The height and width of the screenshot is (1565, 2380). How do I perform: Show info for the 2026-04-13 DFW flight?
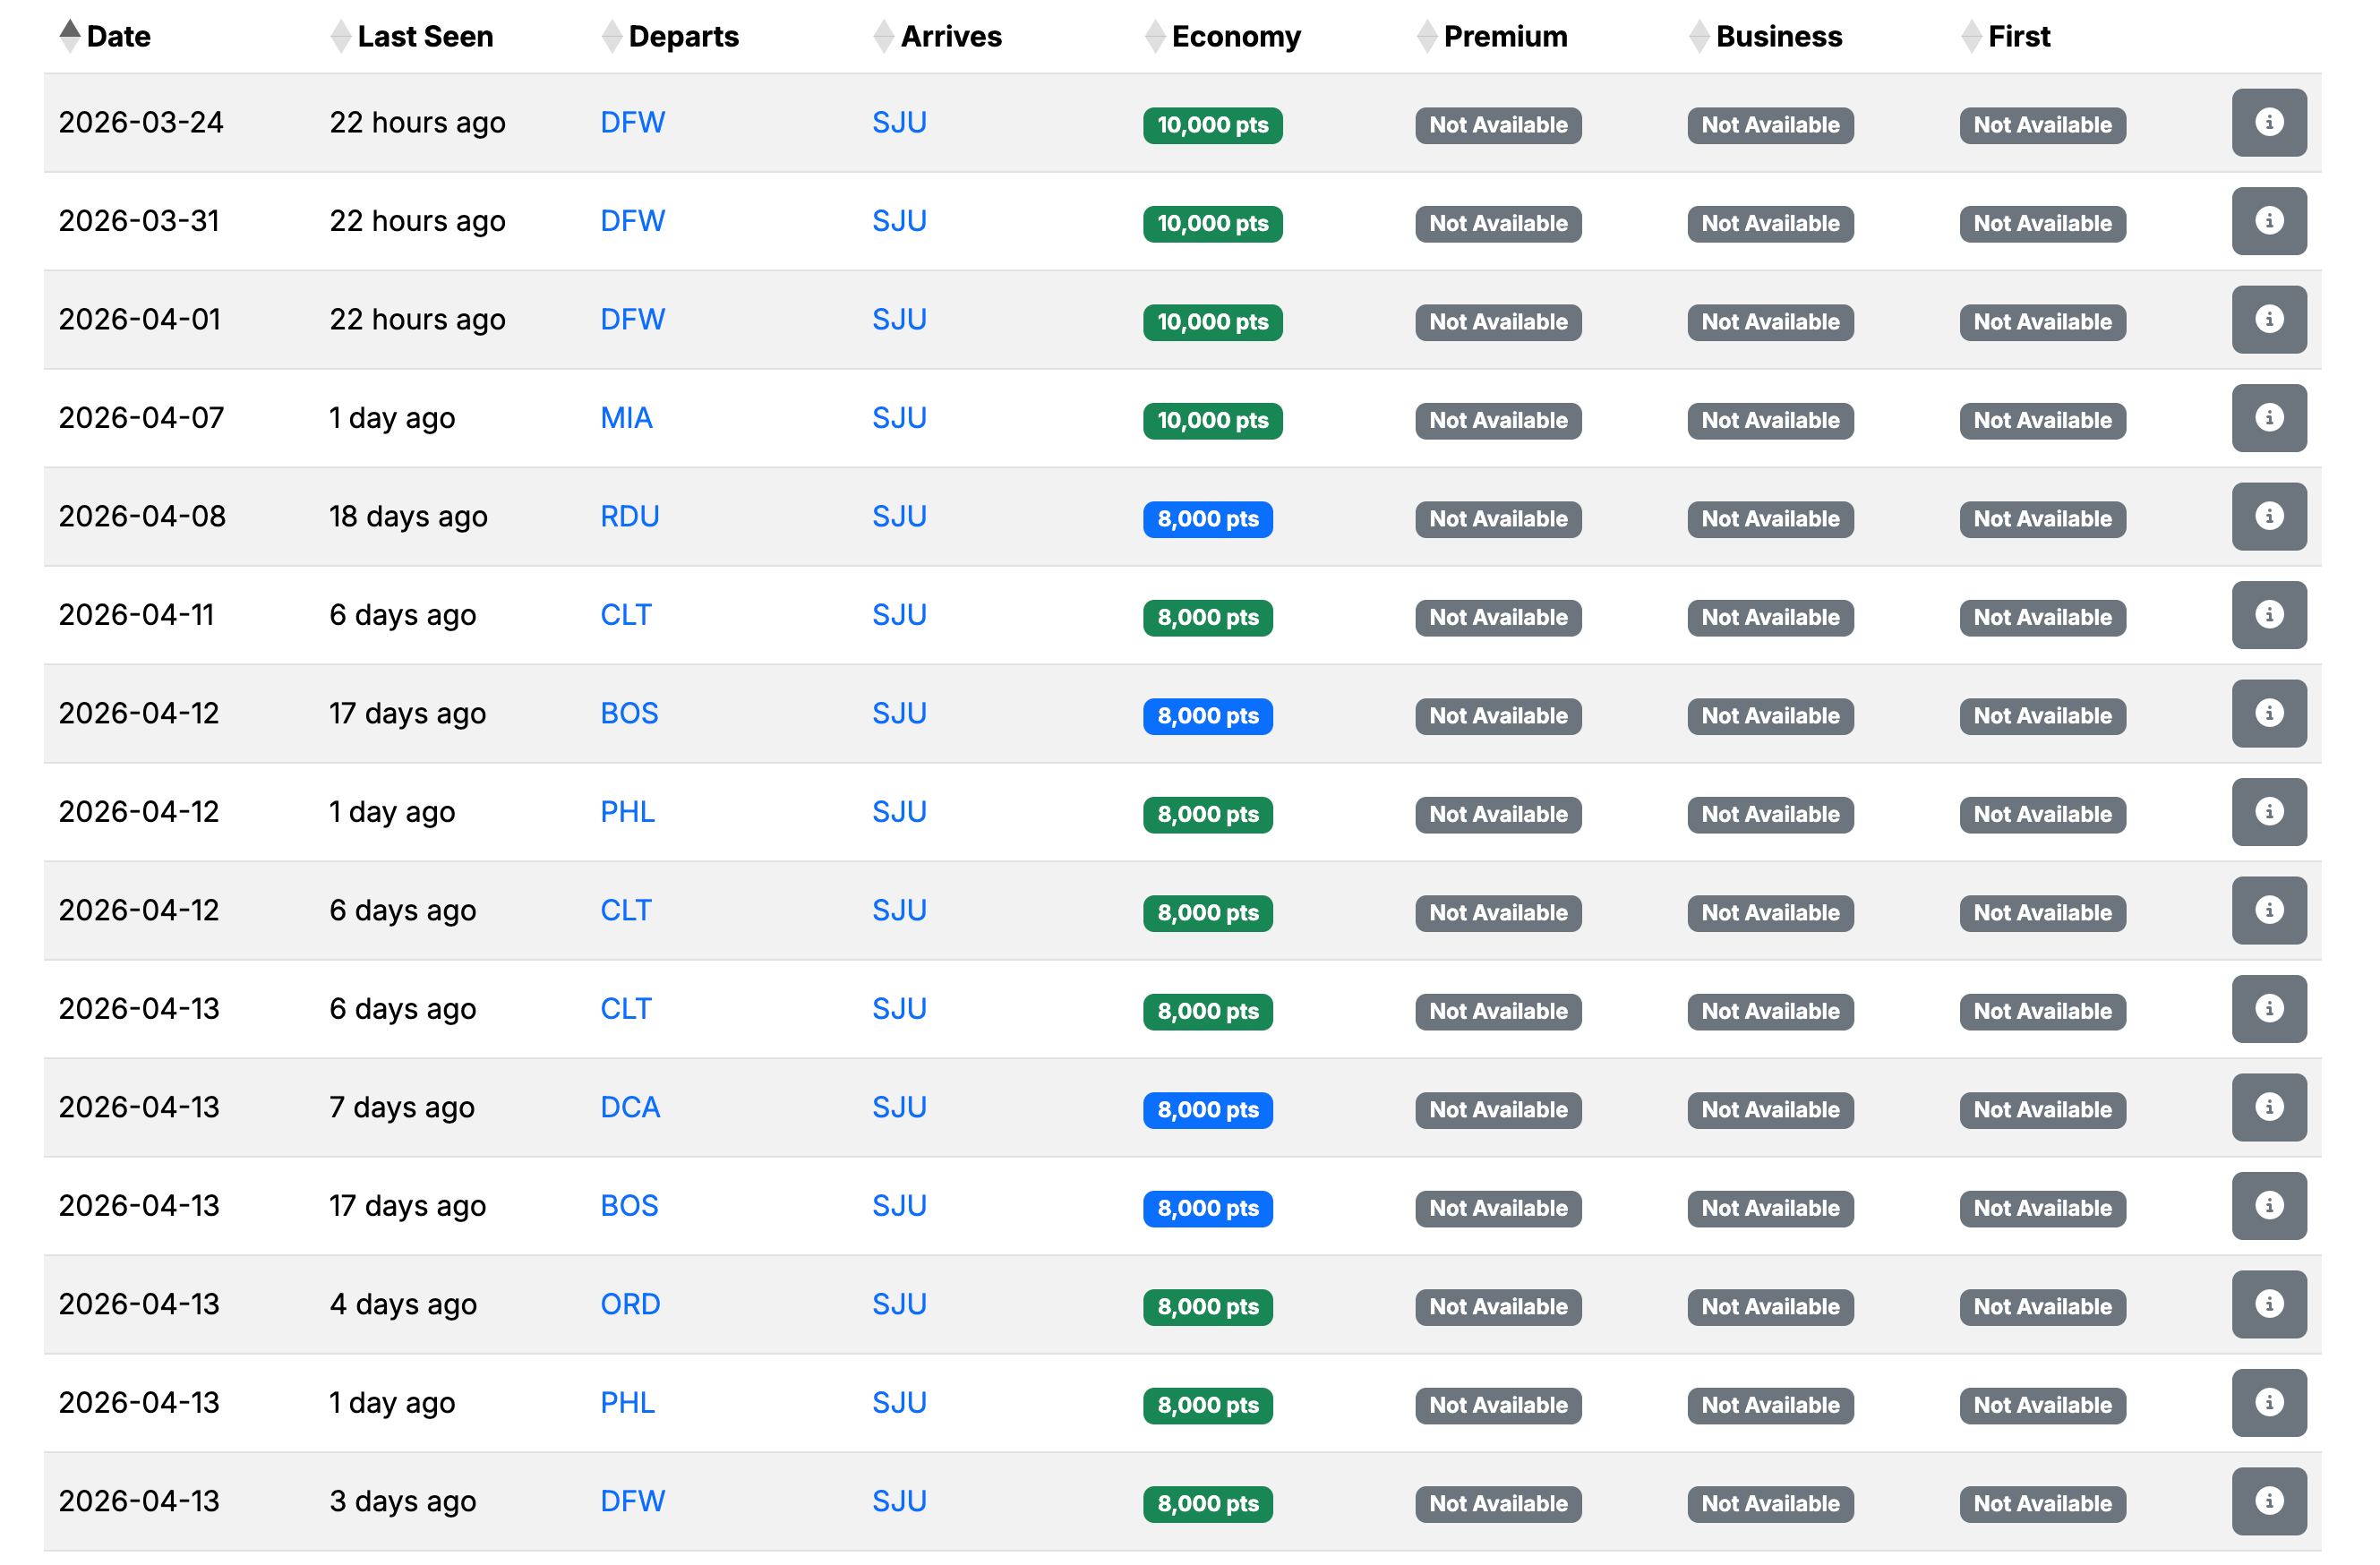[x=2267, y=1501]
